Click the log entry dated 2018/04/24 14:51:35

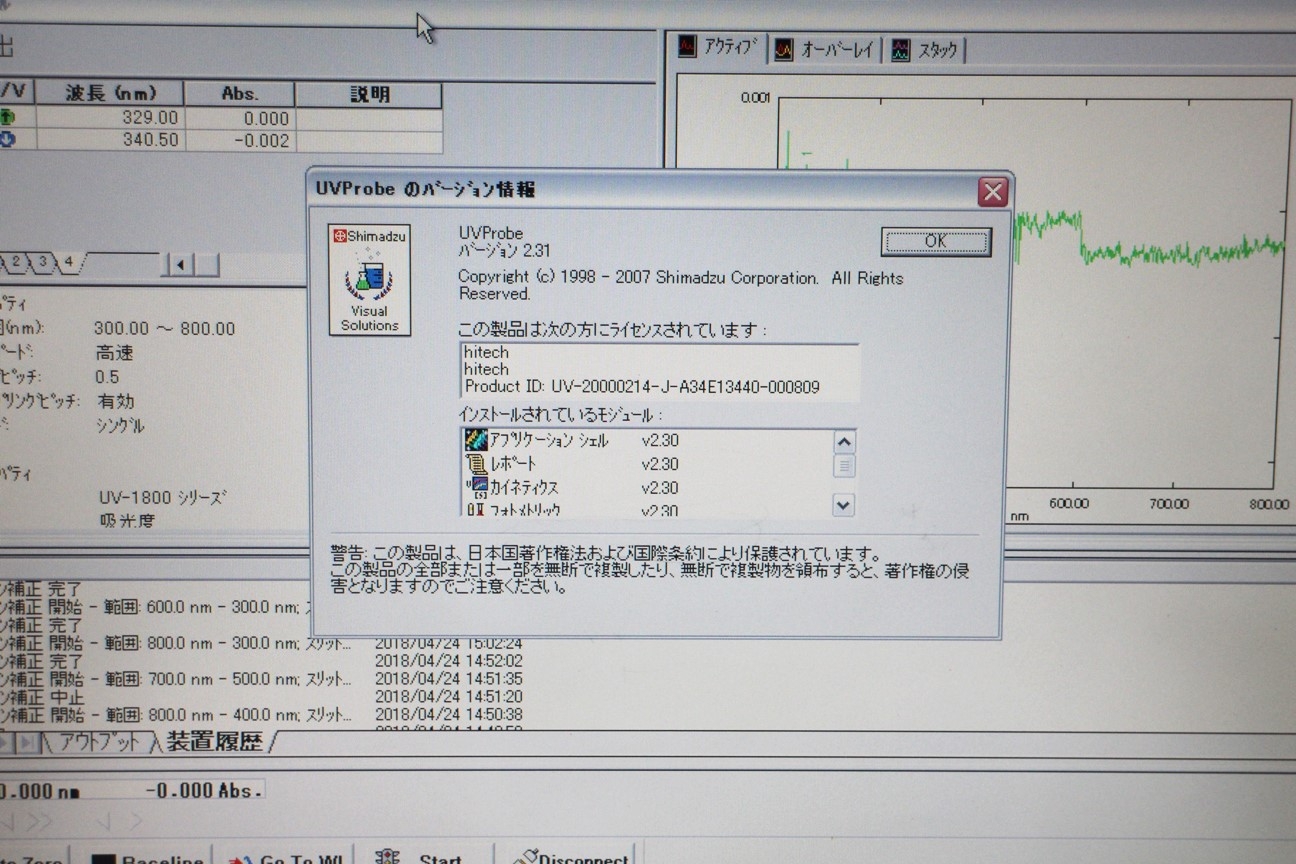coord(260,679)
